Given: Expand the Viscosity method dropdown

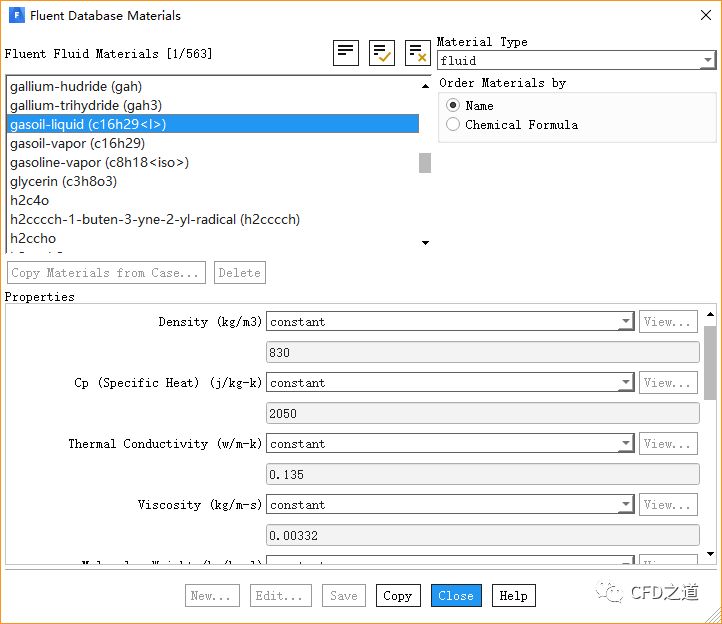Looking at the screenshot, I should (x=450, y=505).
